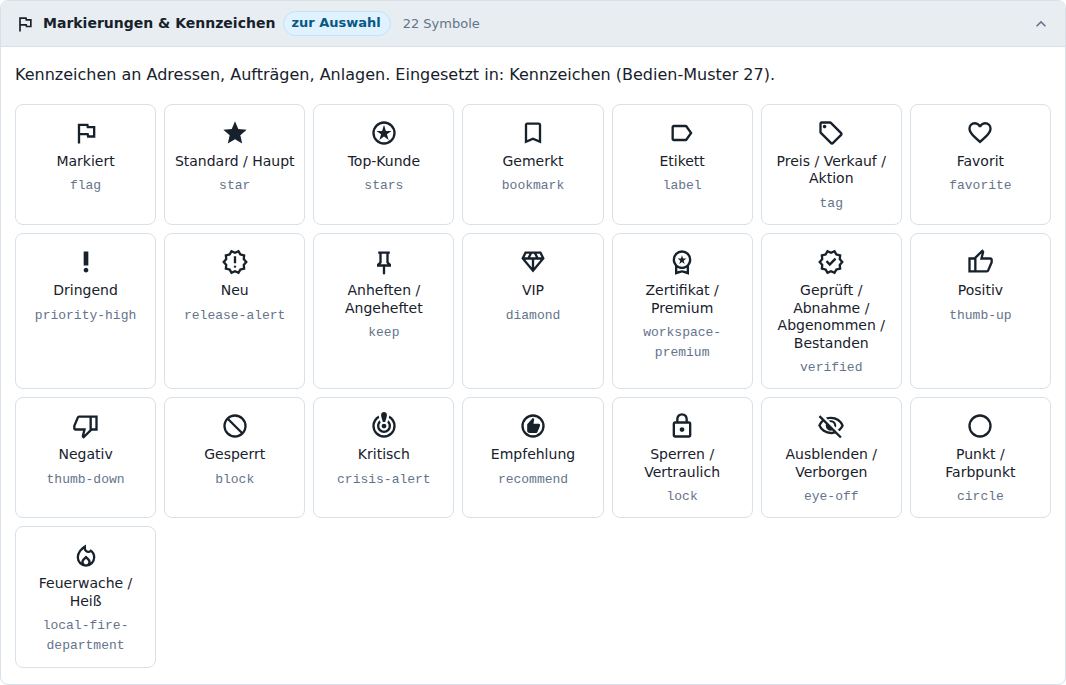Select the Zertifikat / Premium badge icon
This screenshot has width=1066, height=685.
pos(682,262)
